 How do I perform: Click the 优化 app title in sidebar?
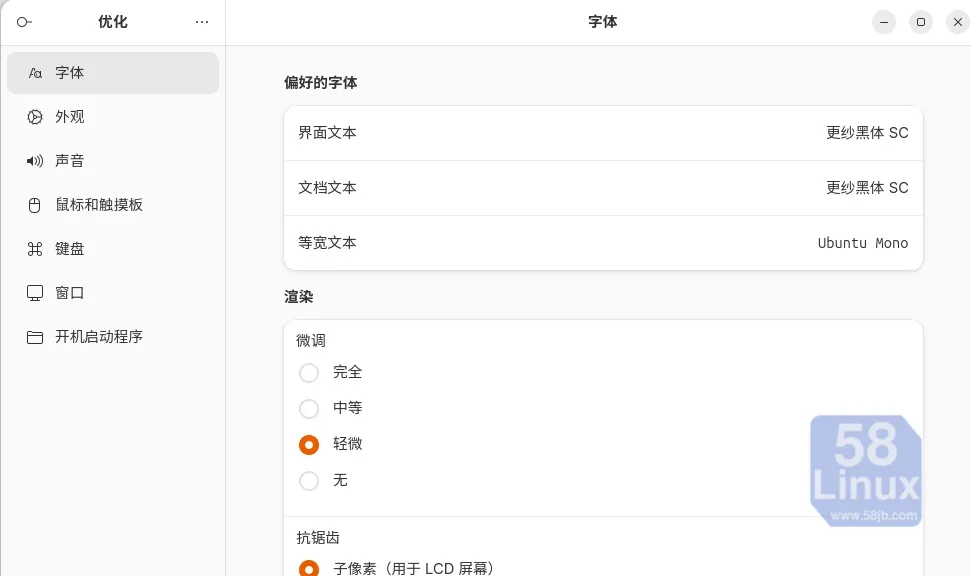113,22
